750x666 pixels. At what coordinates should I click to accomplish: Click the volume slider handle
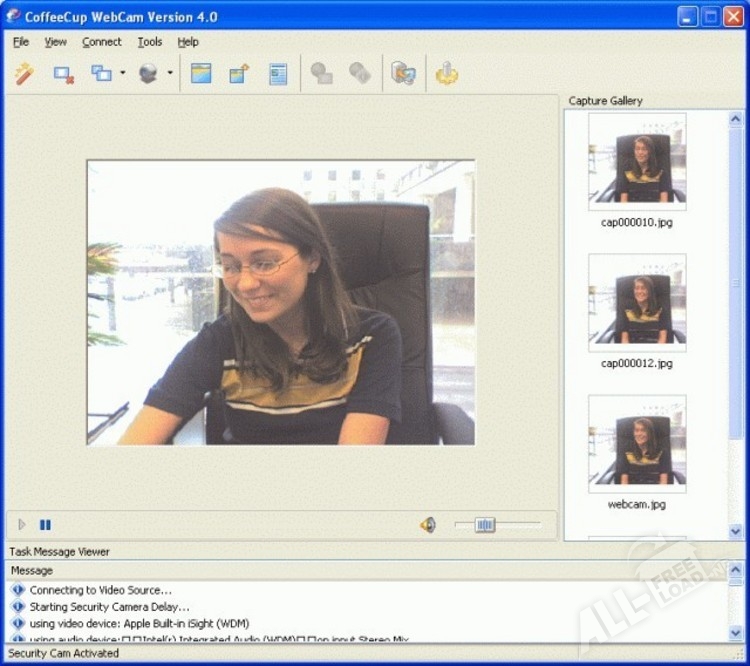coord(485,525)
